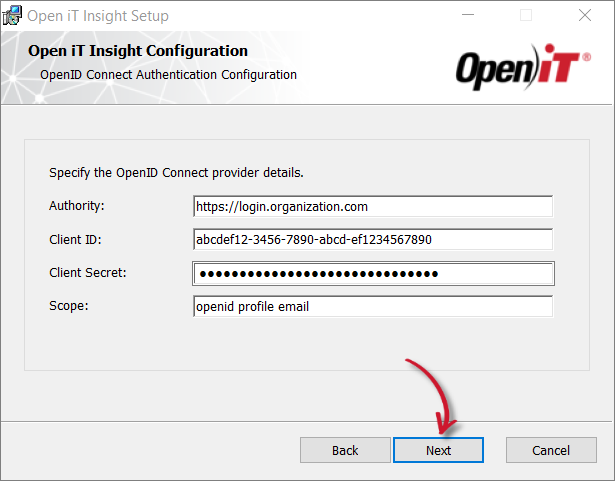This screenshot has height=481, width=615.
Task: Click the installer icon in title bar
Action: [x=12, y=15]
